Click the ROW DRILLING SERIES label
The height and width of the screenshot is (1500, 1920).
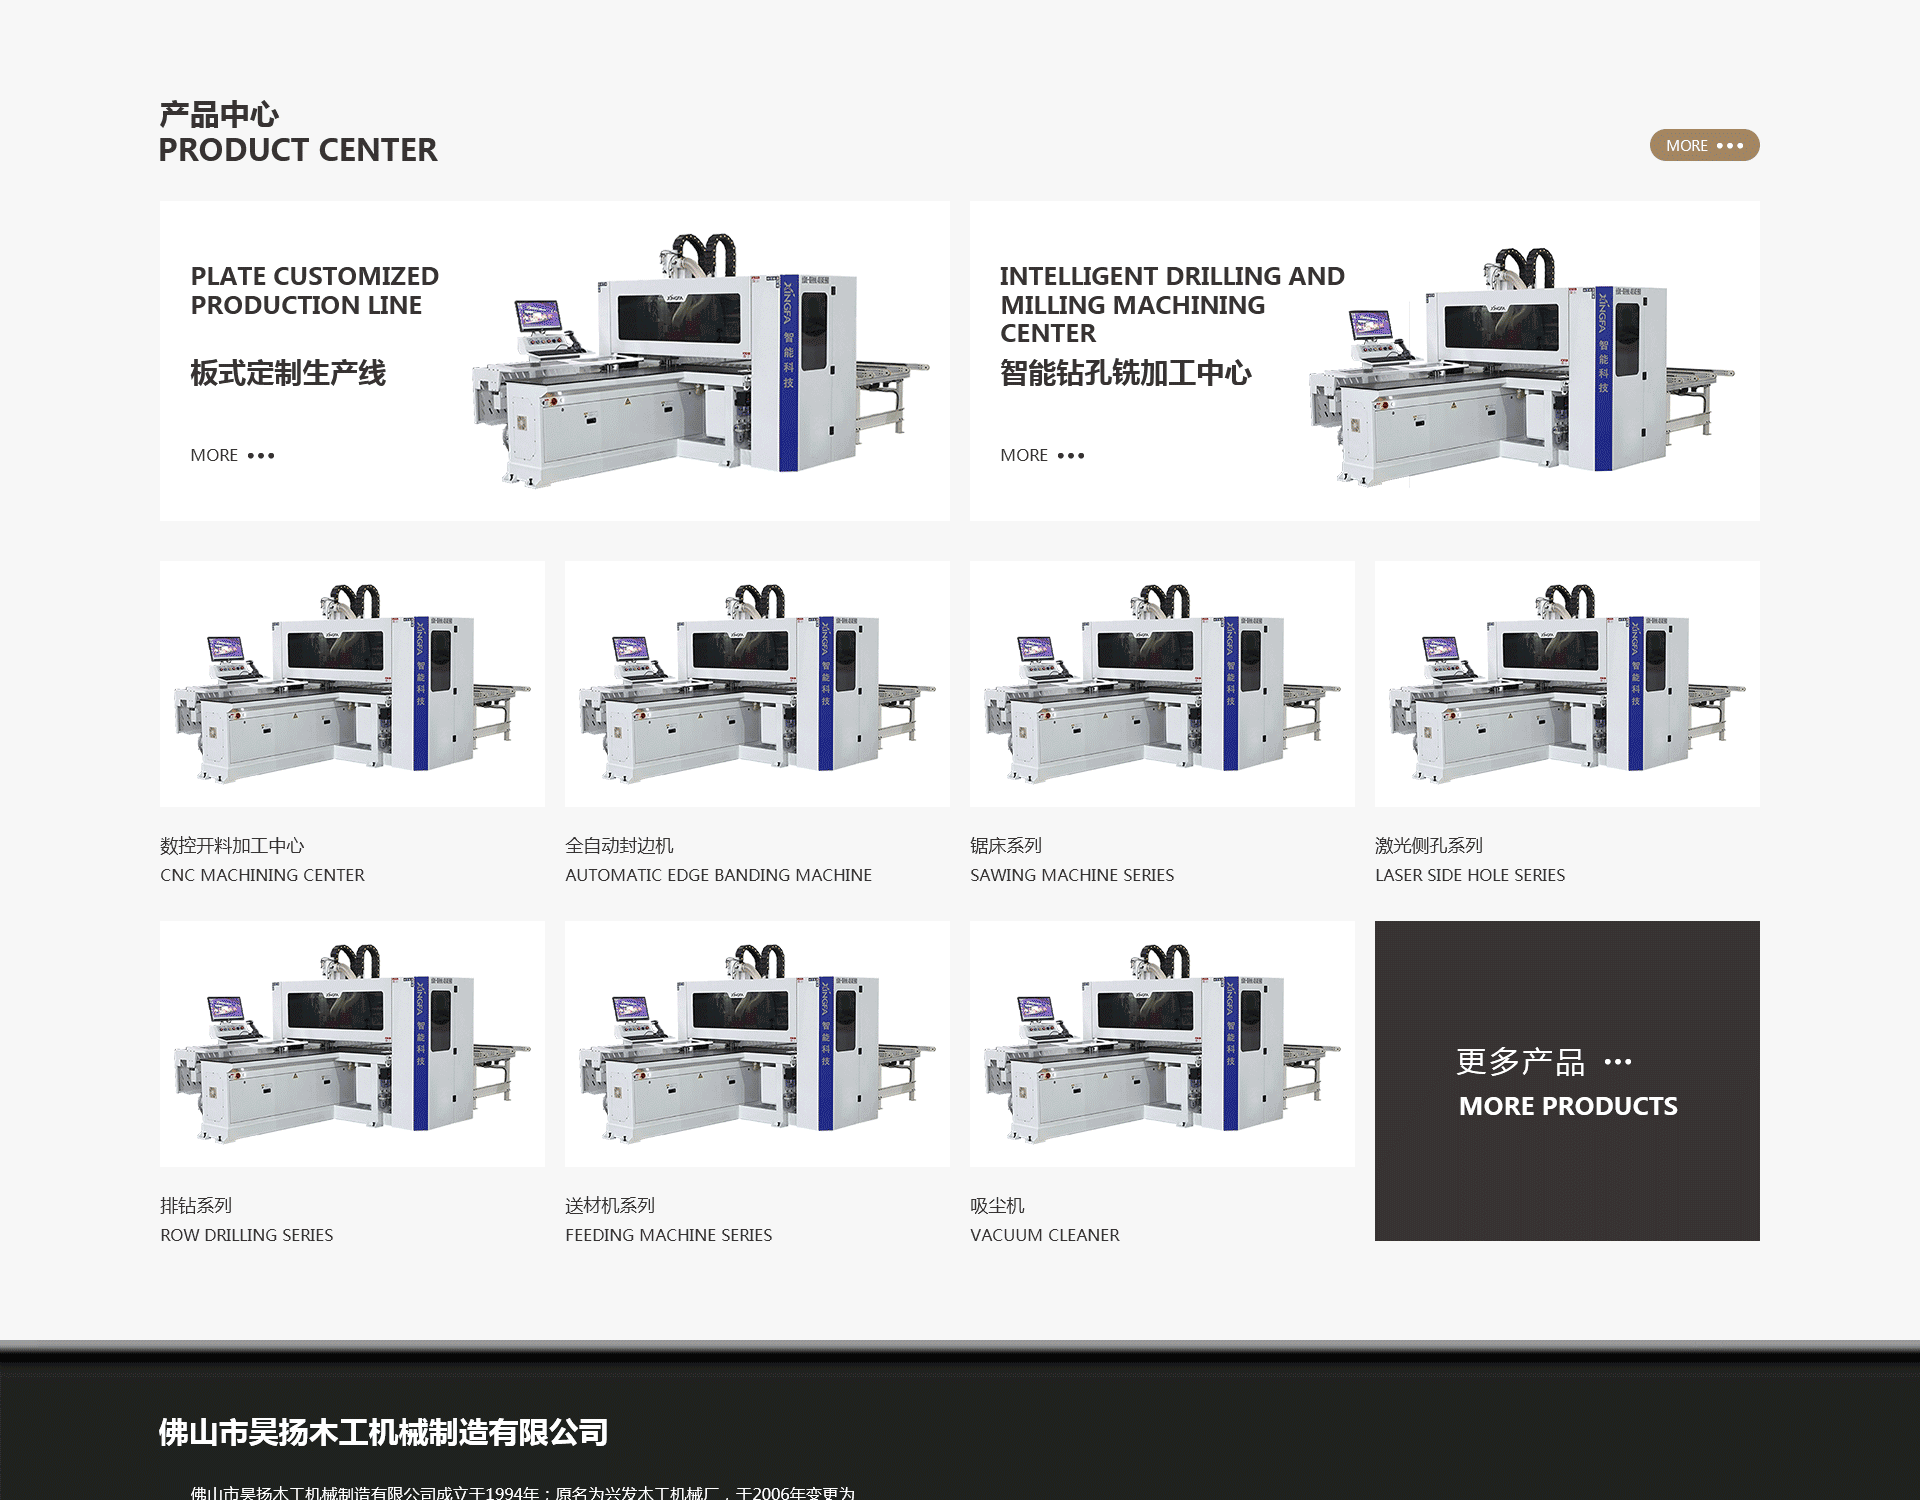[247, 1235]
